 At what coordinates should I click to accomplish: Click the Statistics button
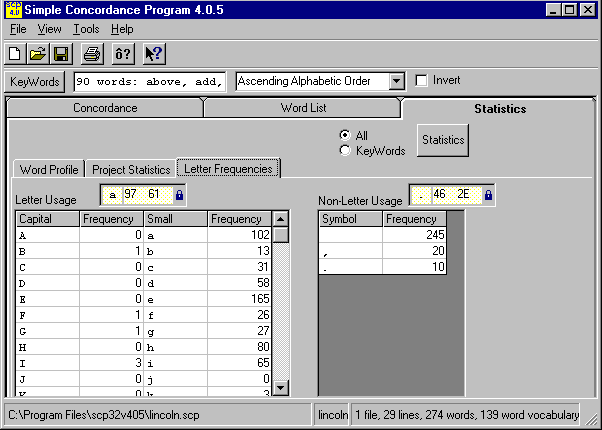(x=443, y=141)
